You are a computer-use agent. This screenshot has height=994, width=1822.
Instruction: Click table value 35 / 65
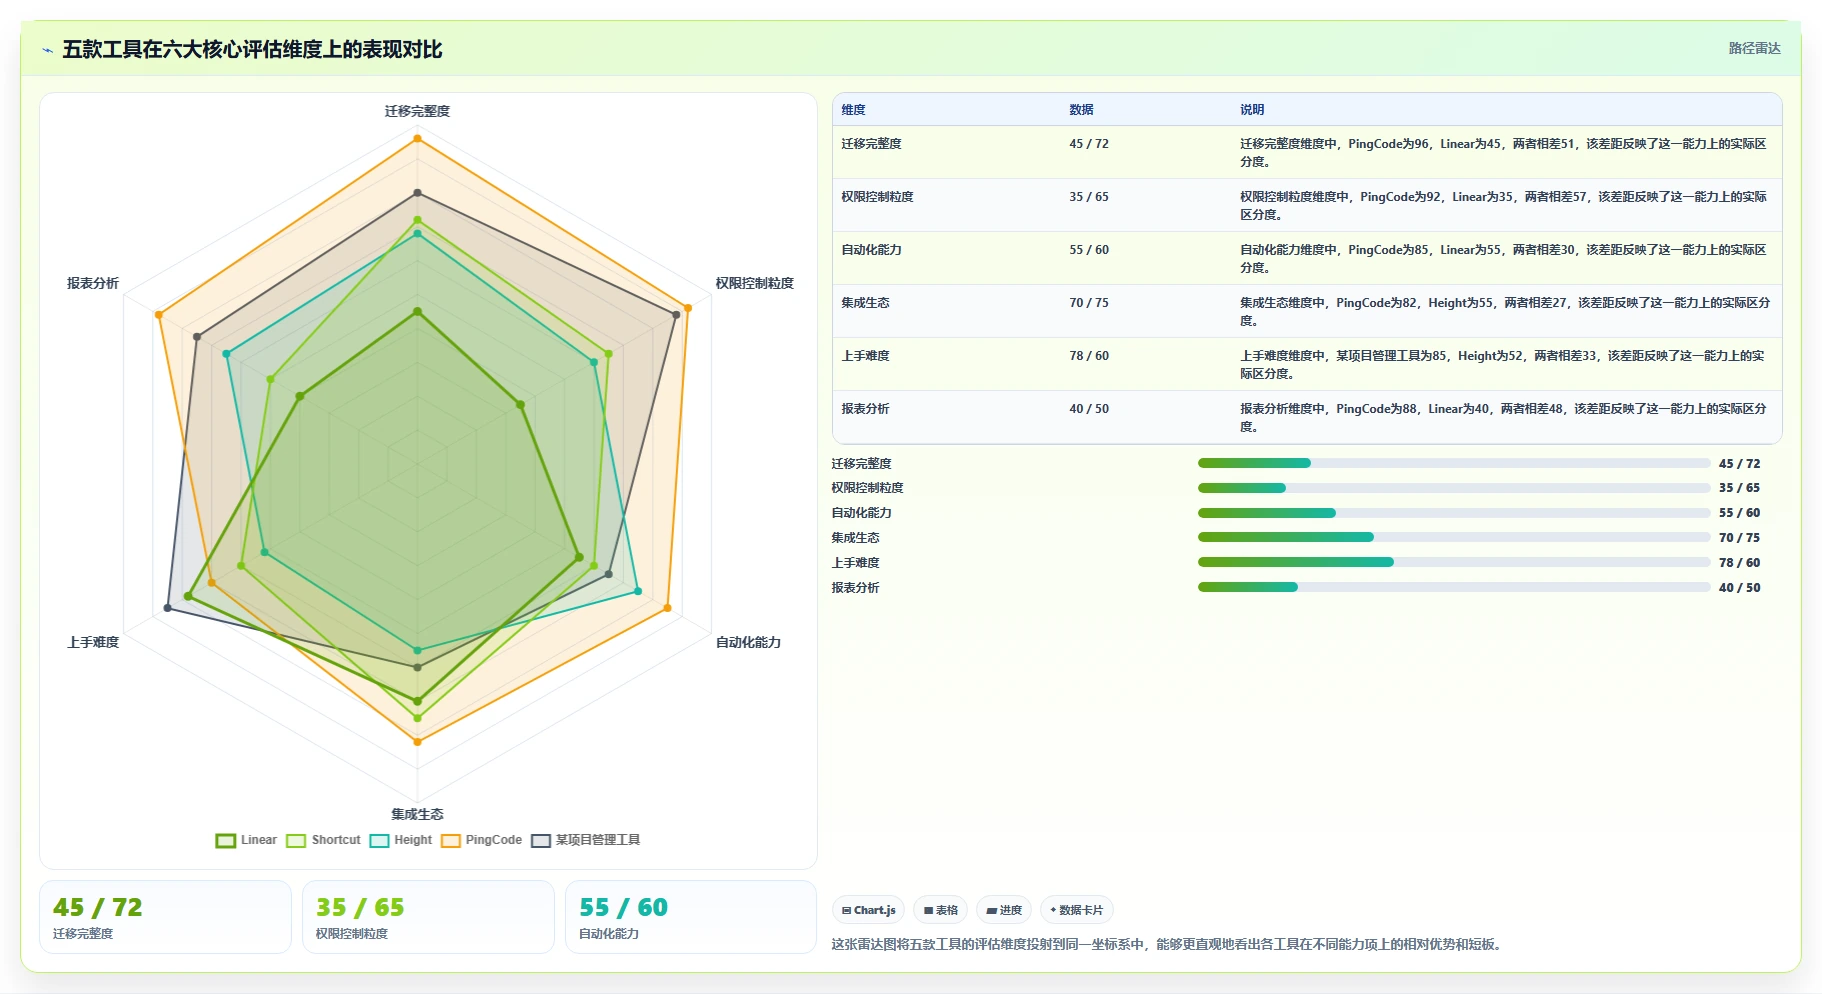point(1089,197)
